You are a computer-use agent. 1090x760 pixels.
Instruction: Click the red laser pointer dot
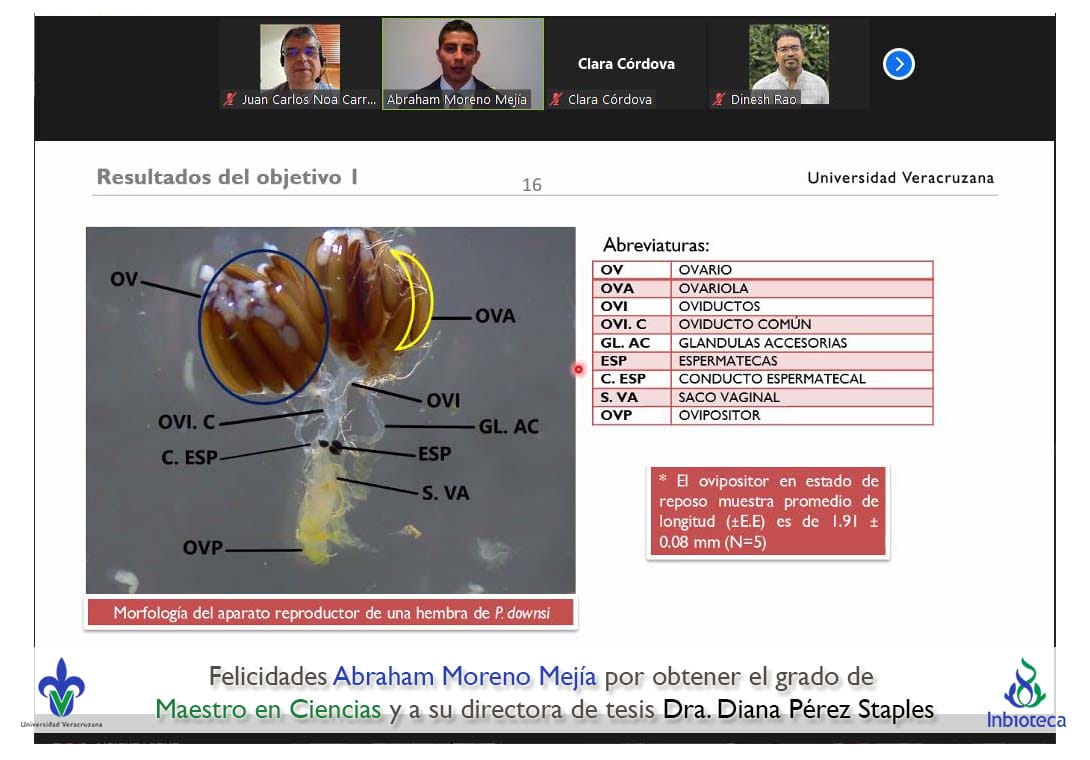coord(578,369)
